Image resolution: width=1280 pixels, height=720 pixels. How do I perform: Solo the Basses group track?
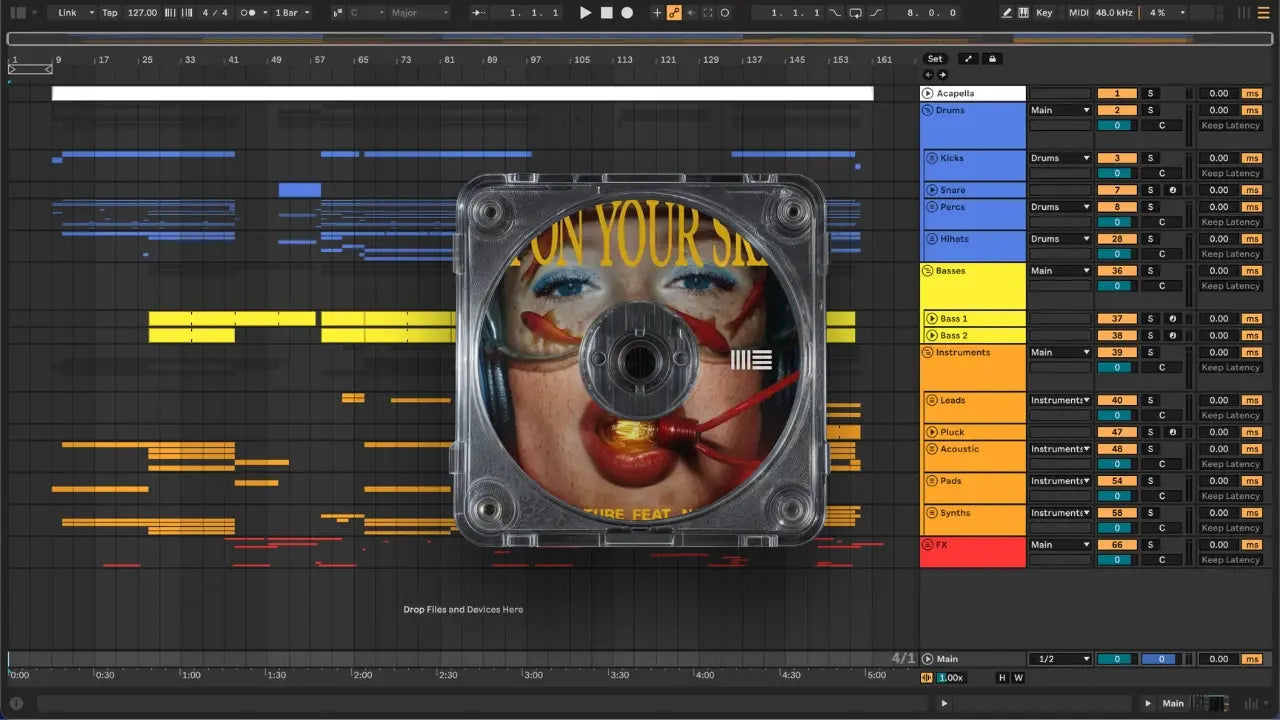click(1150, 271)
